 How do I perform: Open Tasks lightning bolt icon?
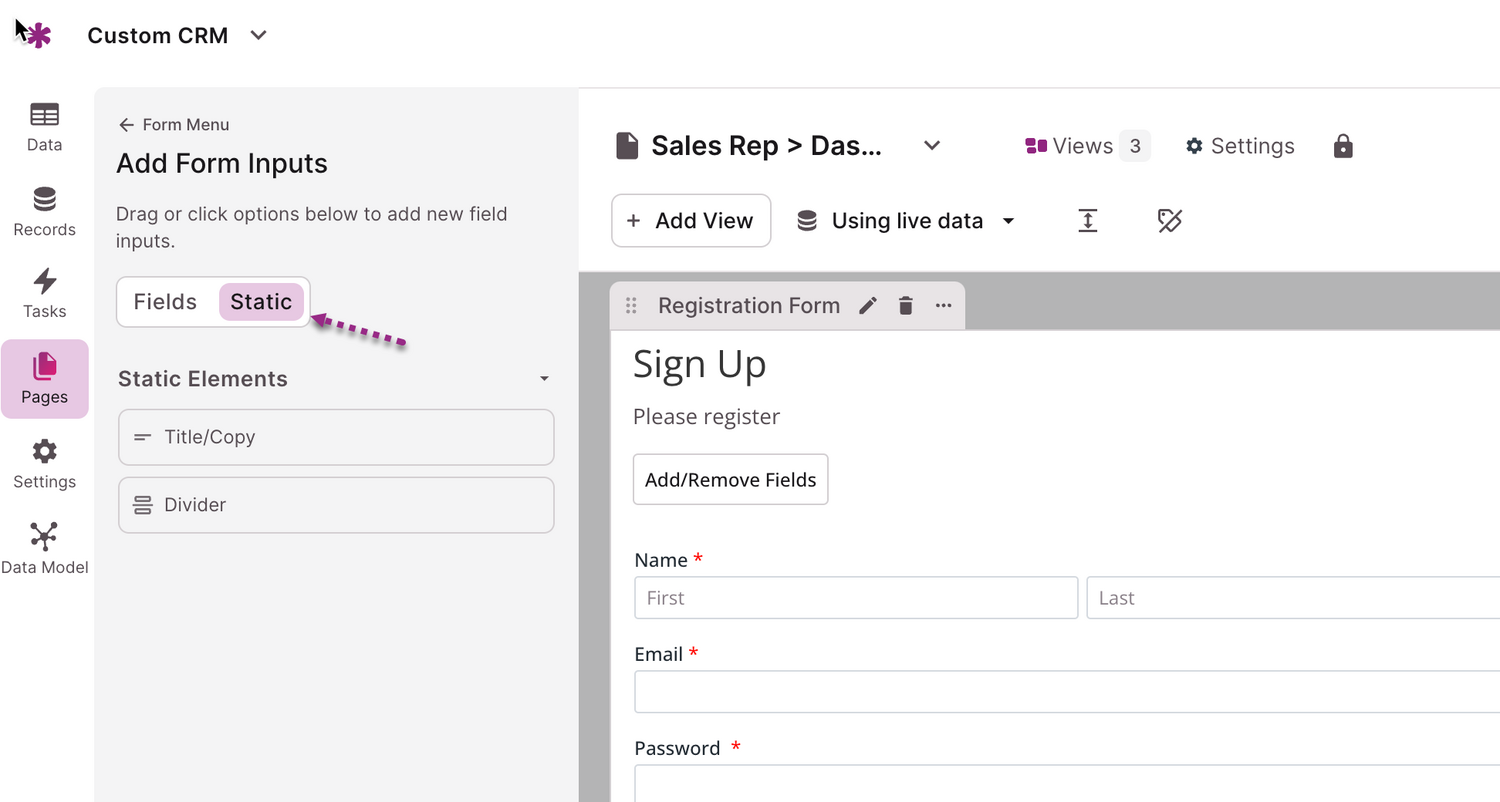click(44, 281)
